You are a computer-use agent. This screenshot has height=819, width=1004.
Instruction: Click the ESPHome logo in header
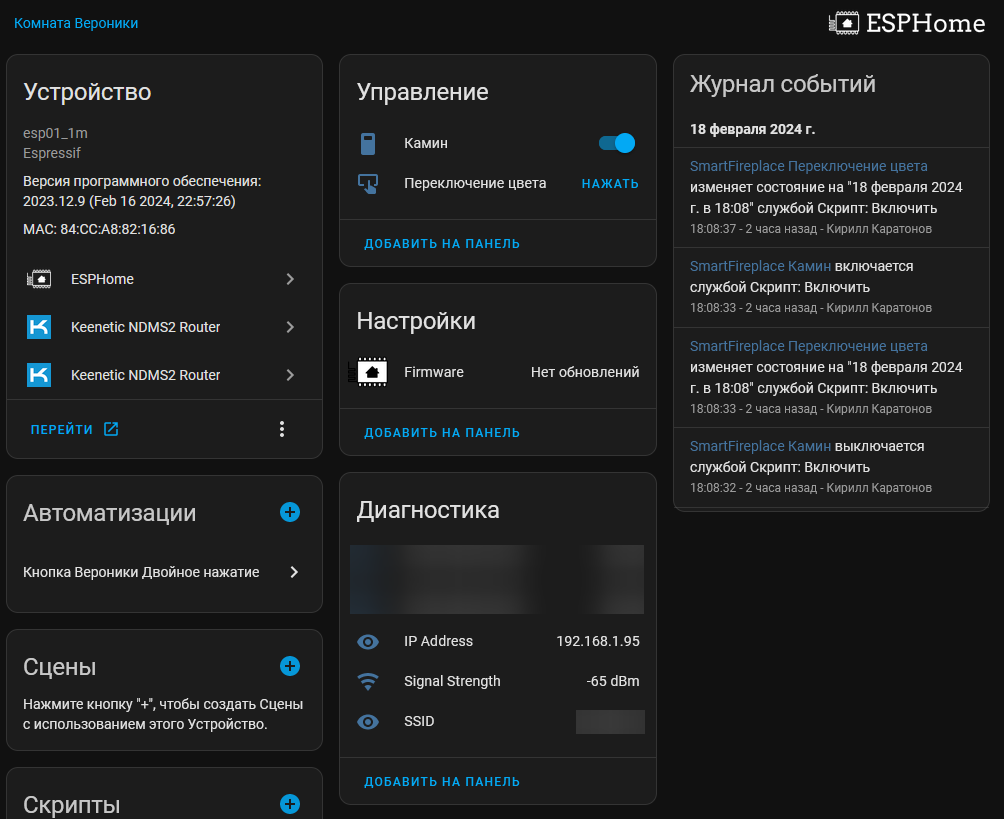[x=906, y=23]
